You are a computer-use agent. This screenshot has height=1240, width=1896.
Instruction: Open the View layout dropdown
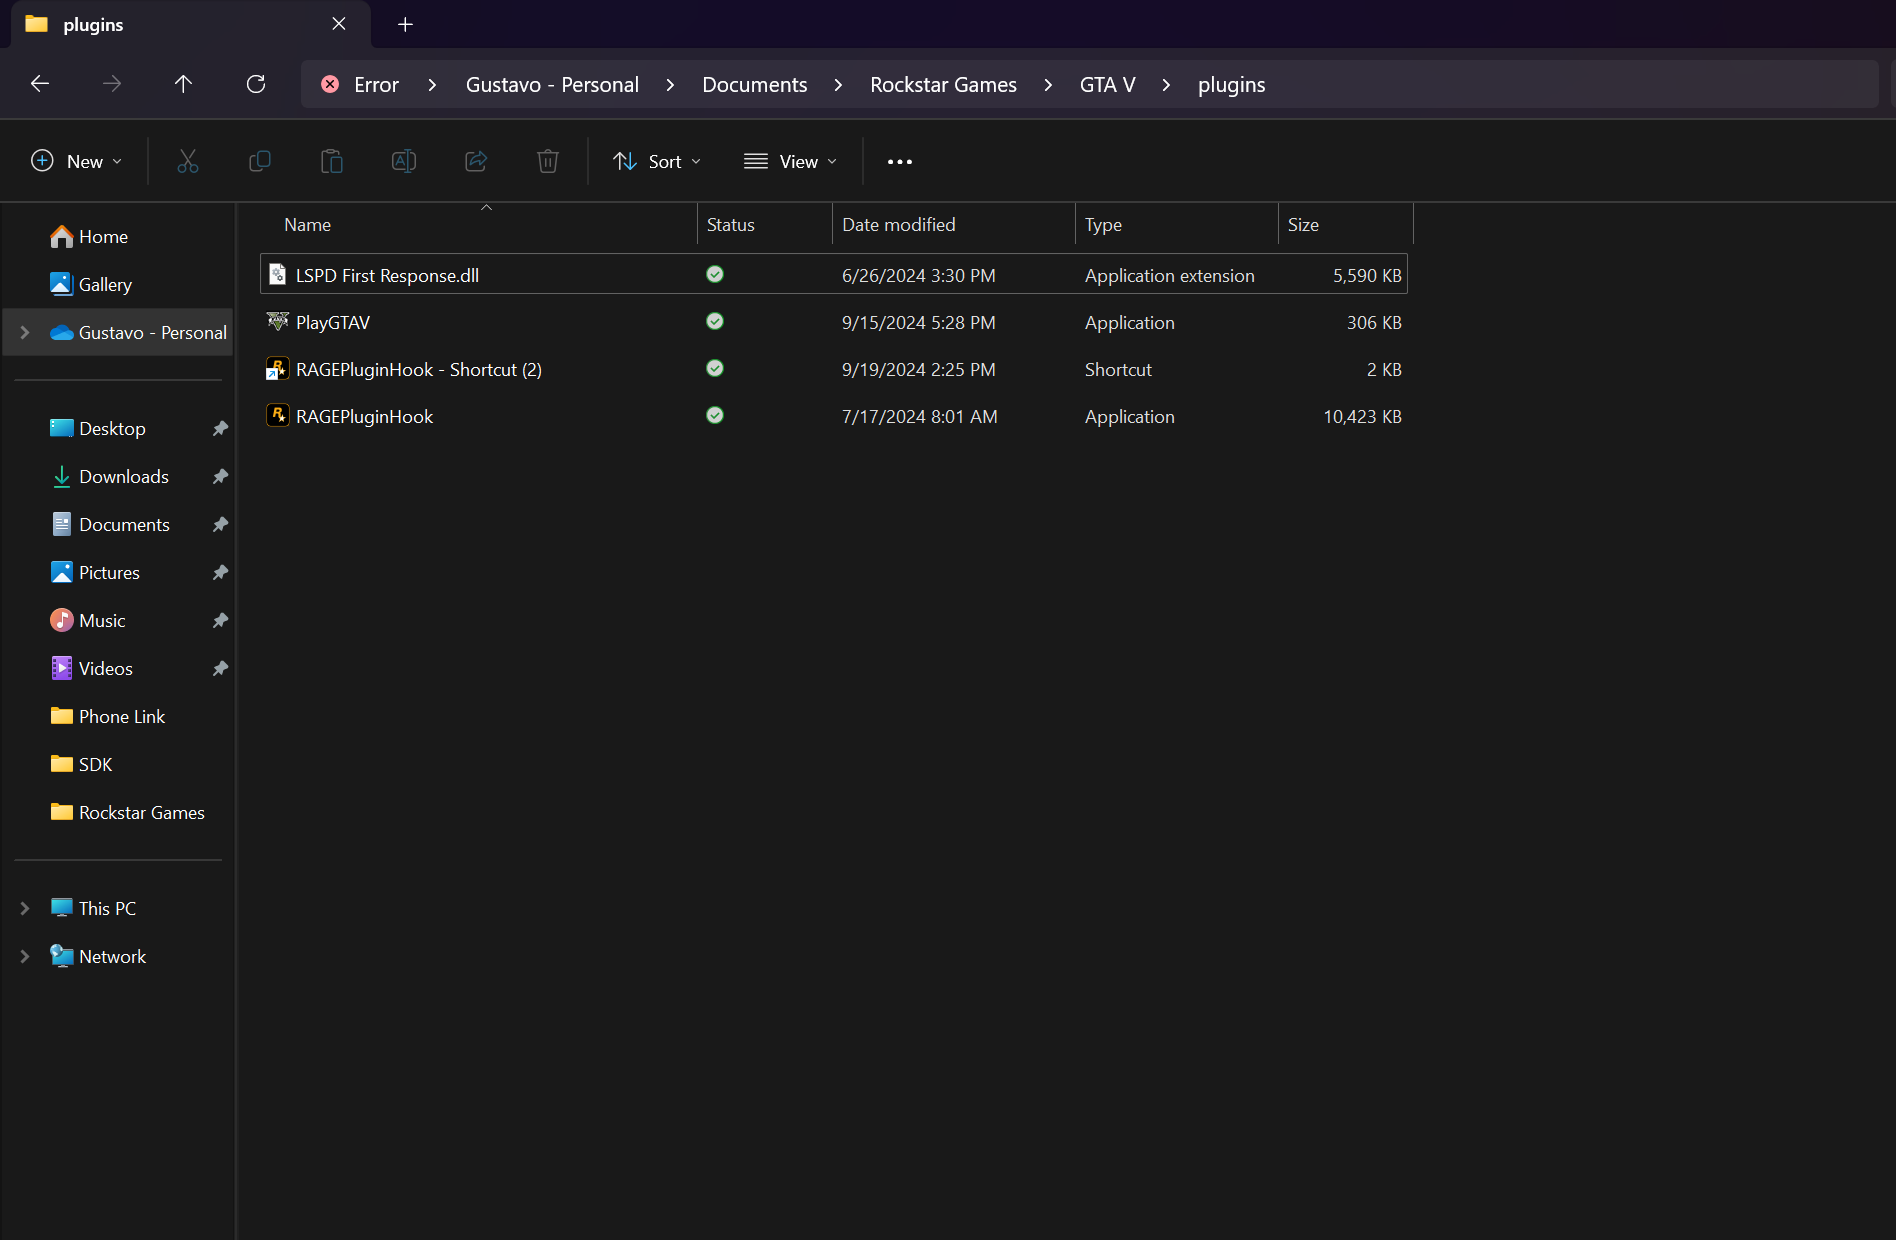790,161
